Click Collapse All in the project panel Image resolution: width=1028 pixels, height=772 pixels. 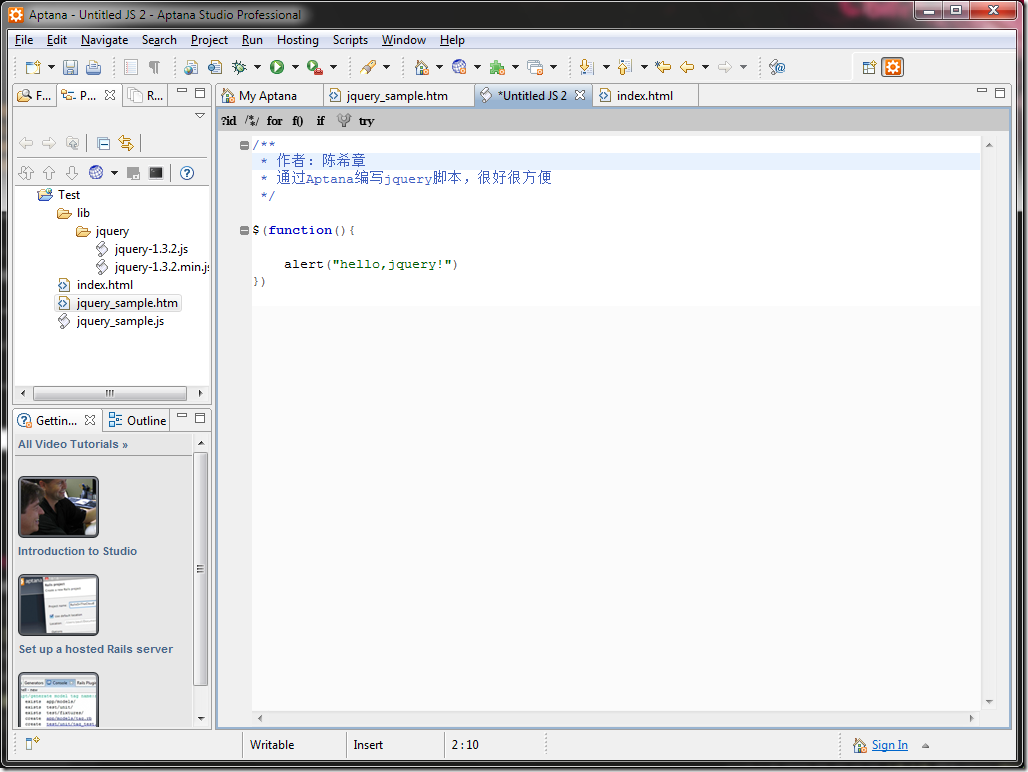[103, 143]
